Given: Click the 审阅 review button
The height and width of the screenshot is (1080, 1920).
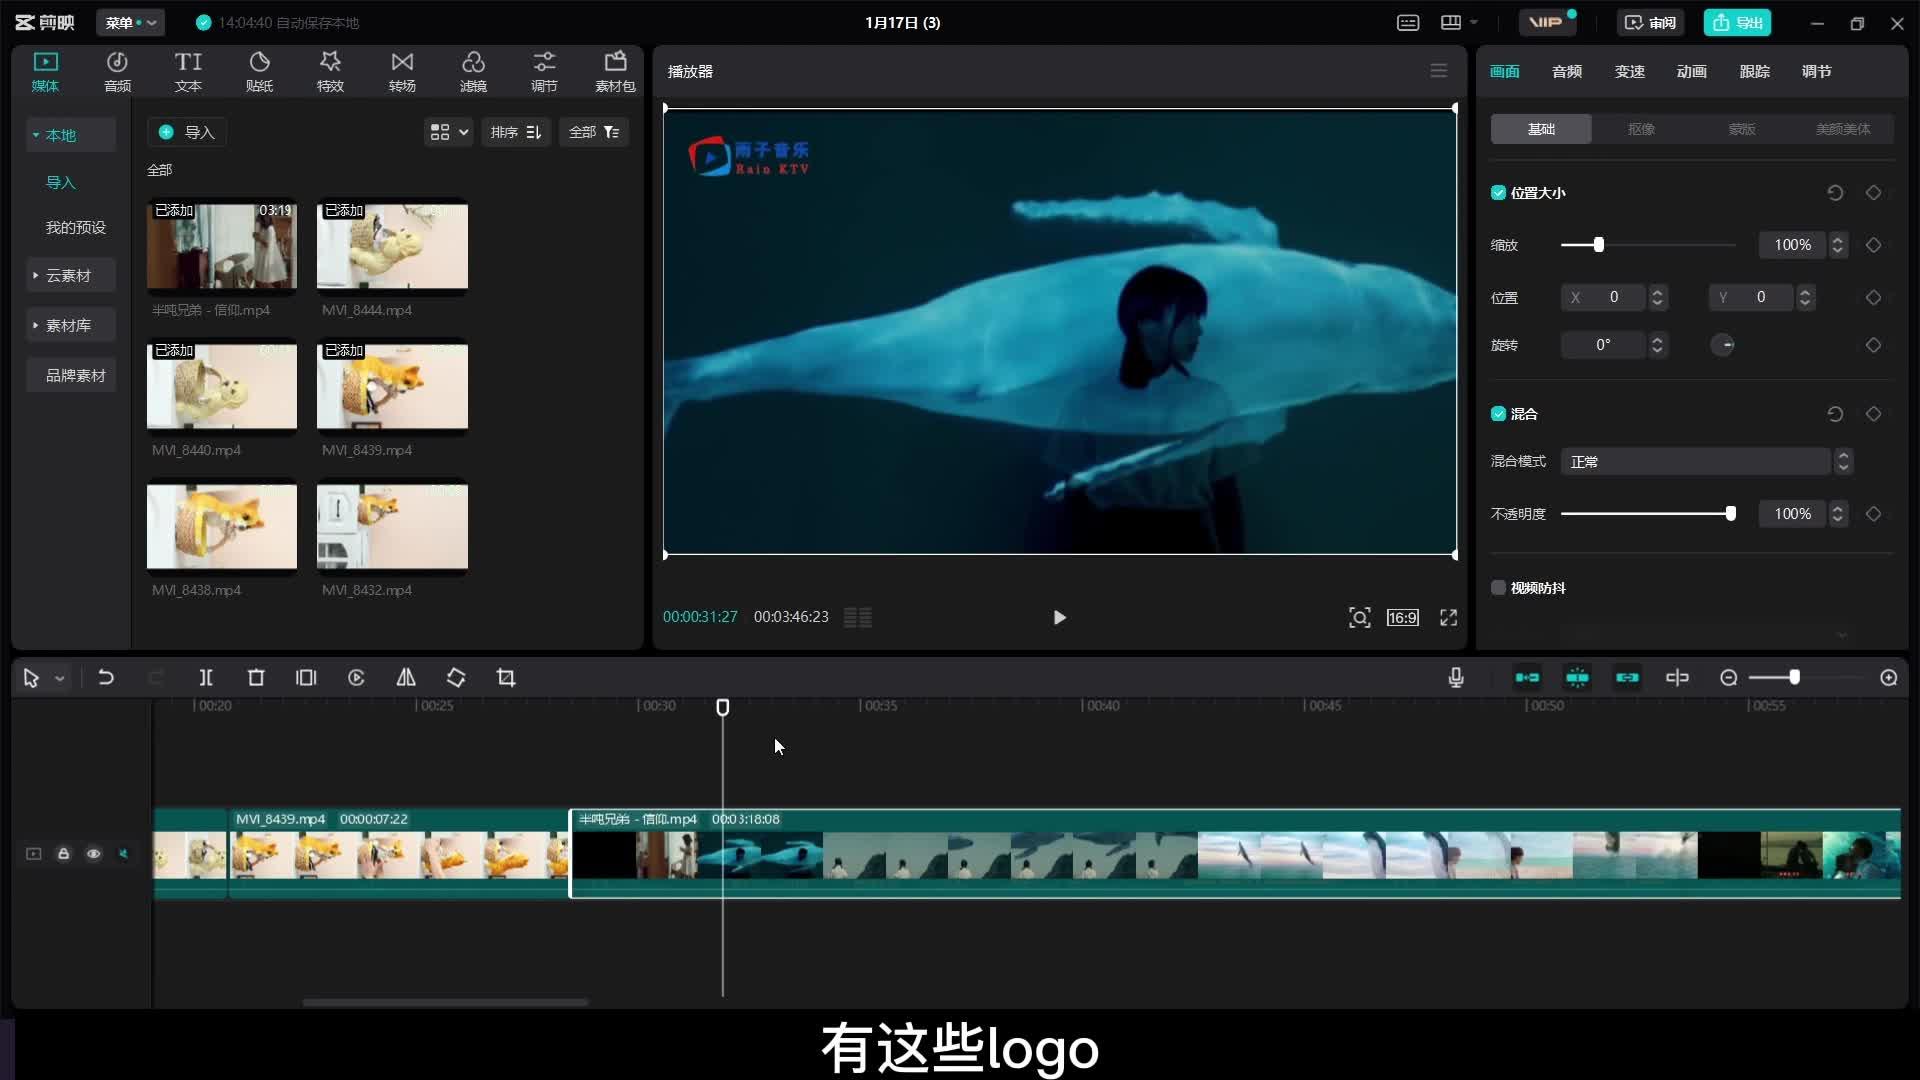Looking at the screenshot, I should point(1650,23).
